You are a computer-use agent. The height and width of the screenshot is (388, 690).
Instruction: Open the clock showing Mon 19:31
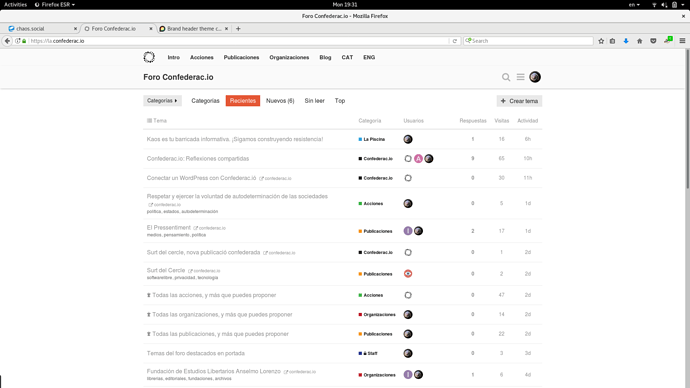point(345,4)
